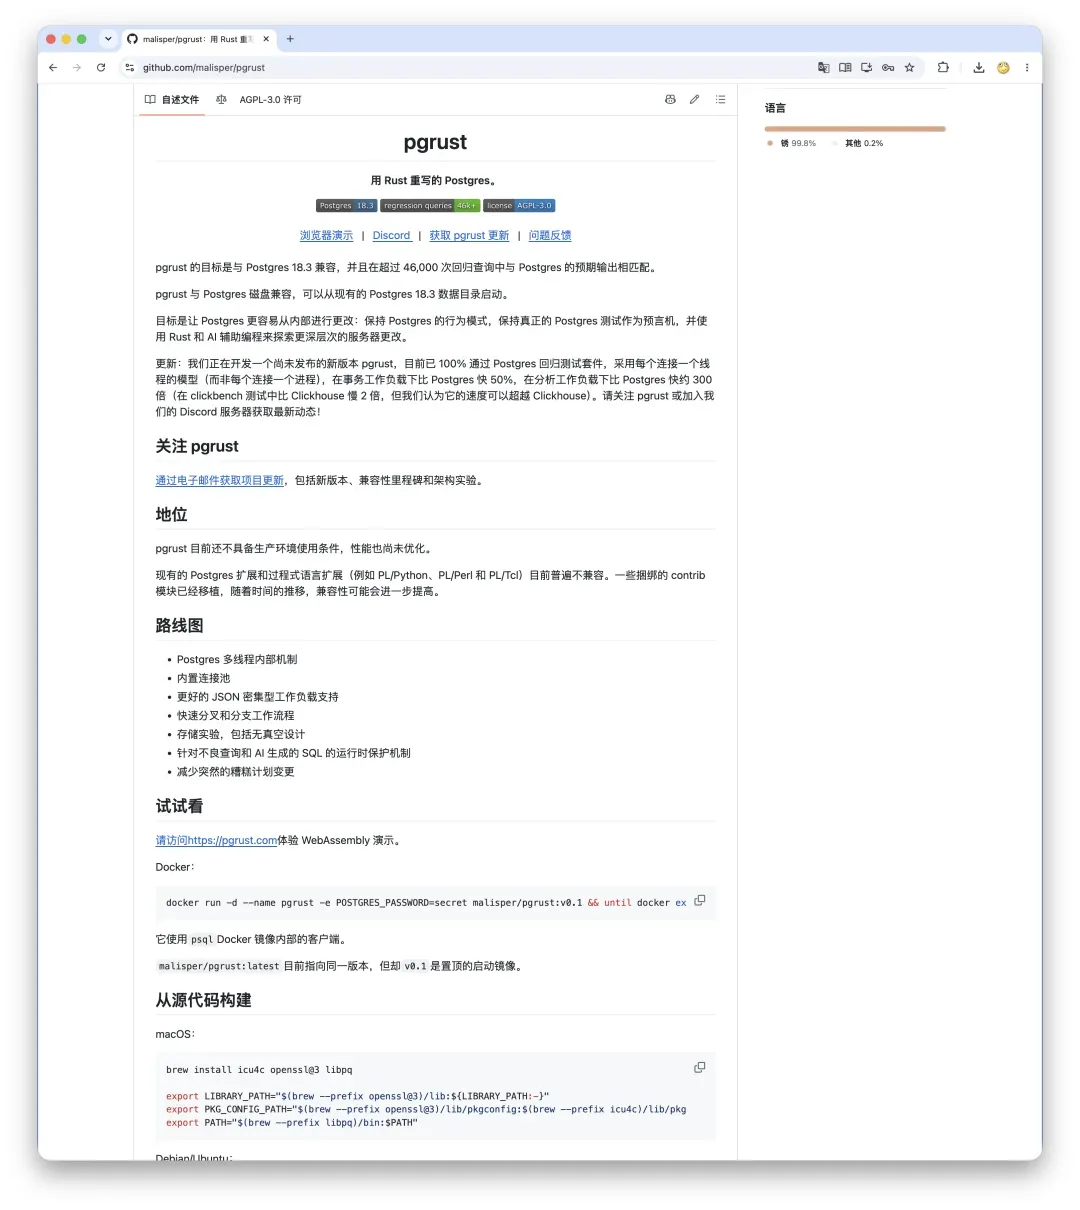Open the Discord link
Image resolution: width=1080 pixels, height=1210 pixels.
tap(391, 236)
